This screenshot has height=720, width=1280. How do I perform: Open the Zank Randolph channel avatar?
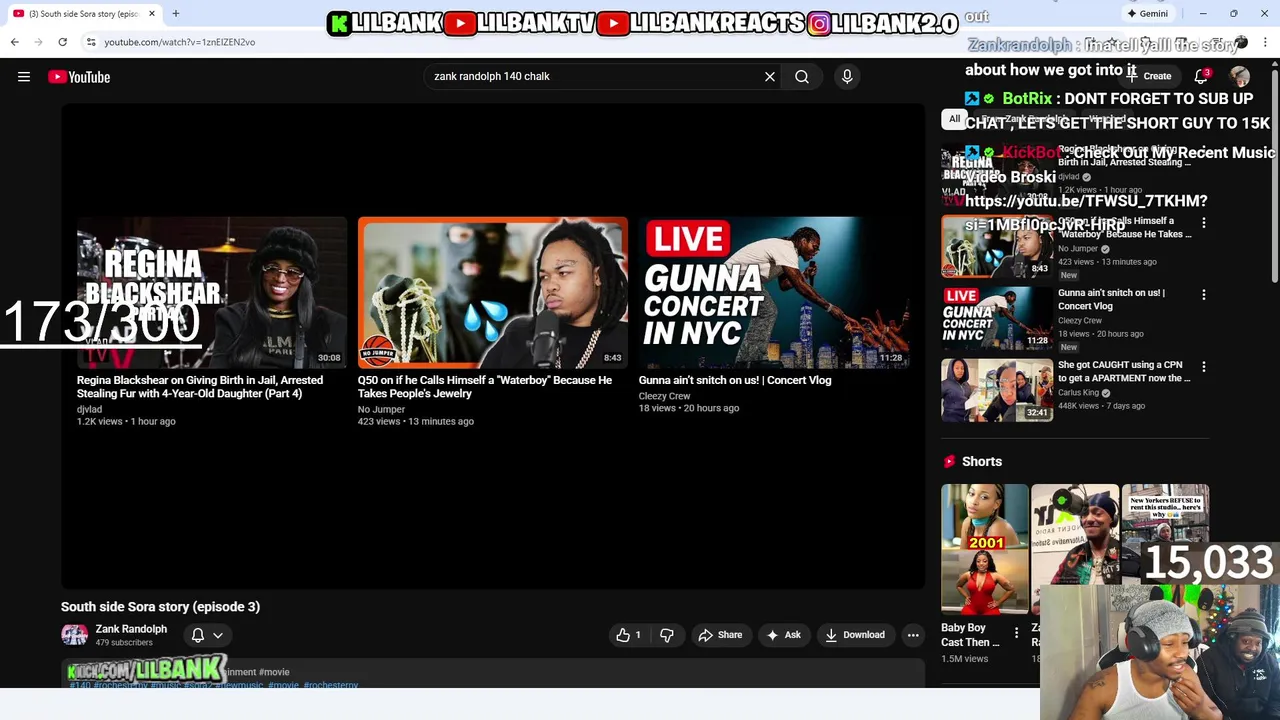coord(74,635)
